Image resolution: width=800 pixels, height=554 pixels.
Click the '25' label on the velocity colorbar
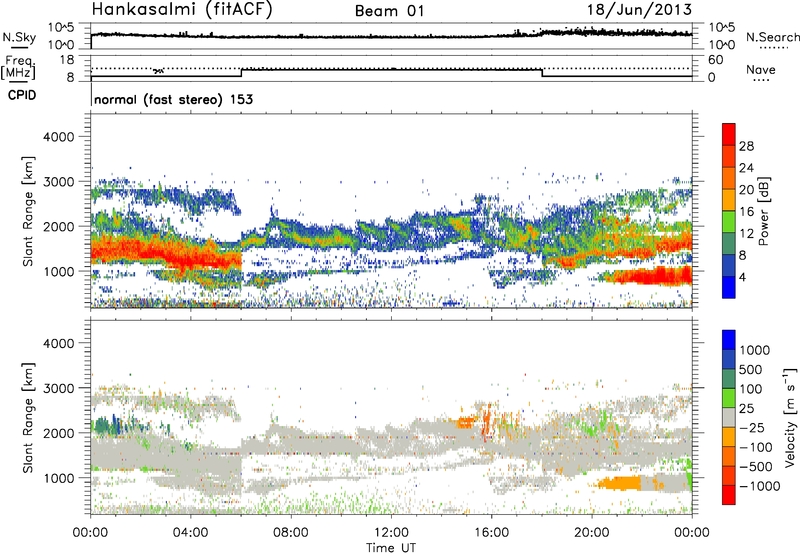pyautogui.click(x=747, y=409)
